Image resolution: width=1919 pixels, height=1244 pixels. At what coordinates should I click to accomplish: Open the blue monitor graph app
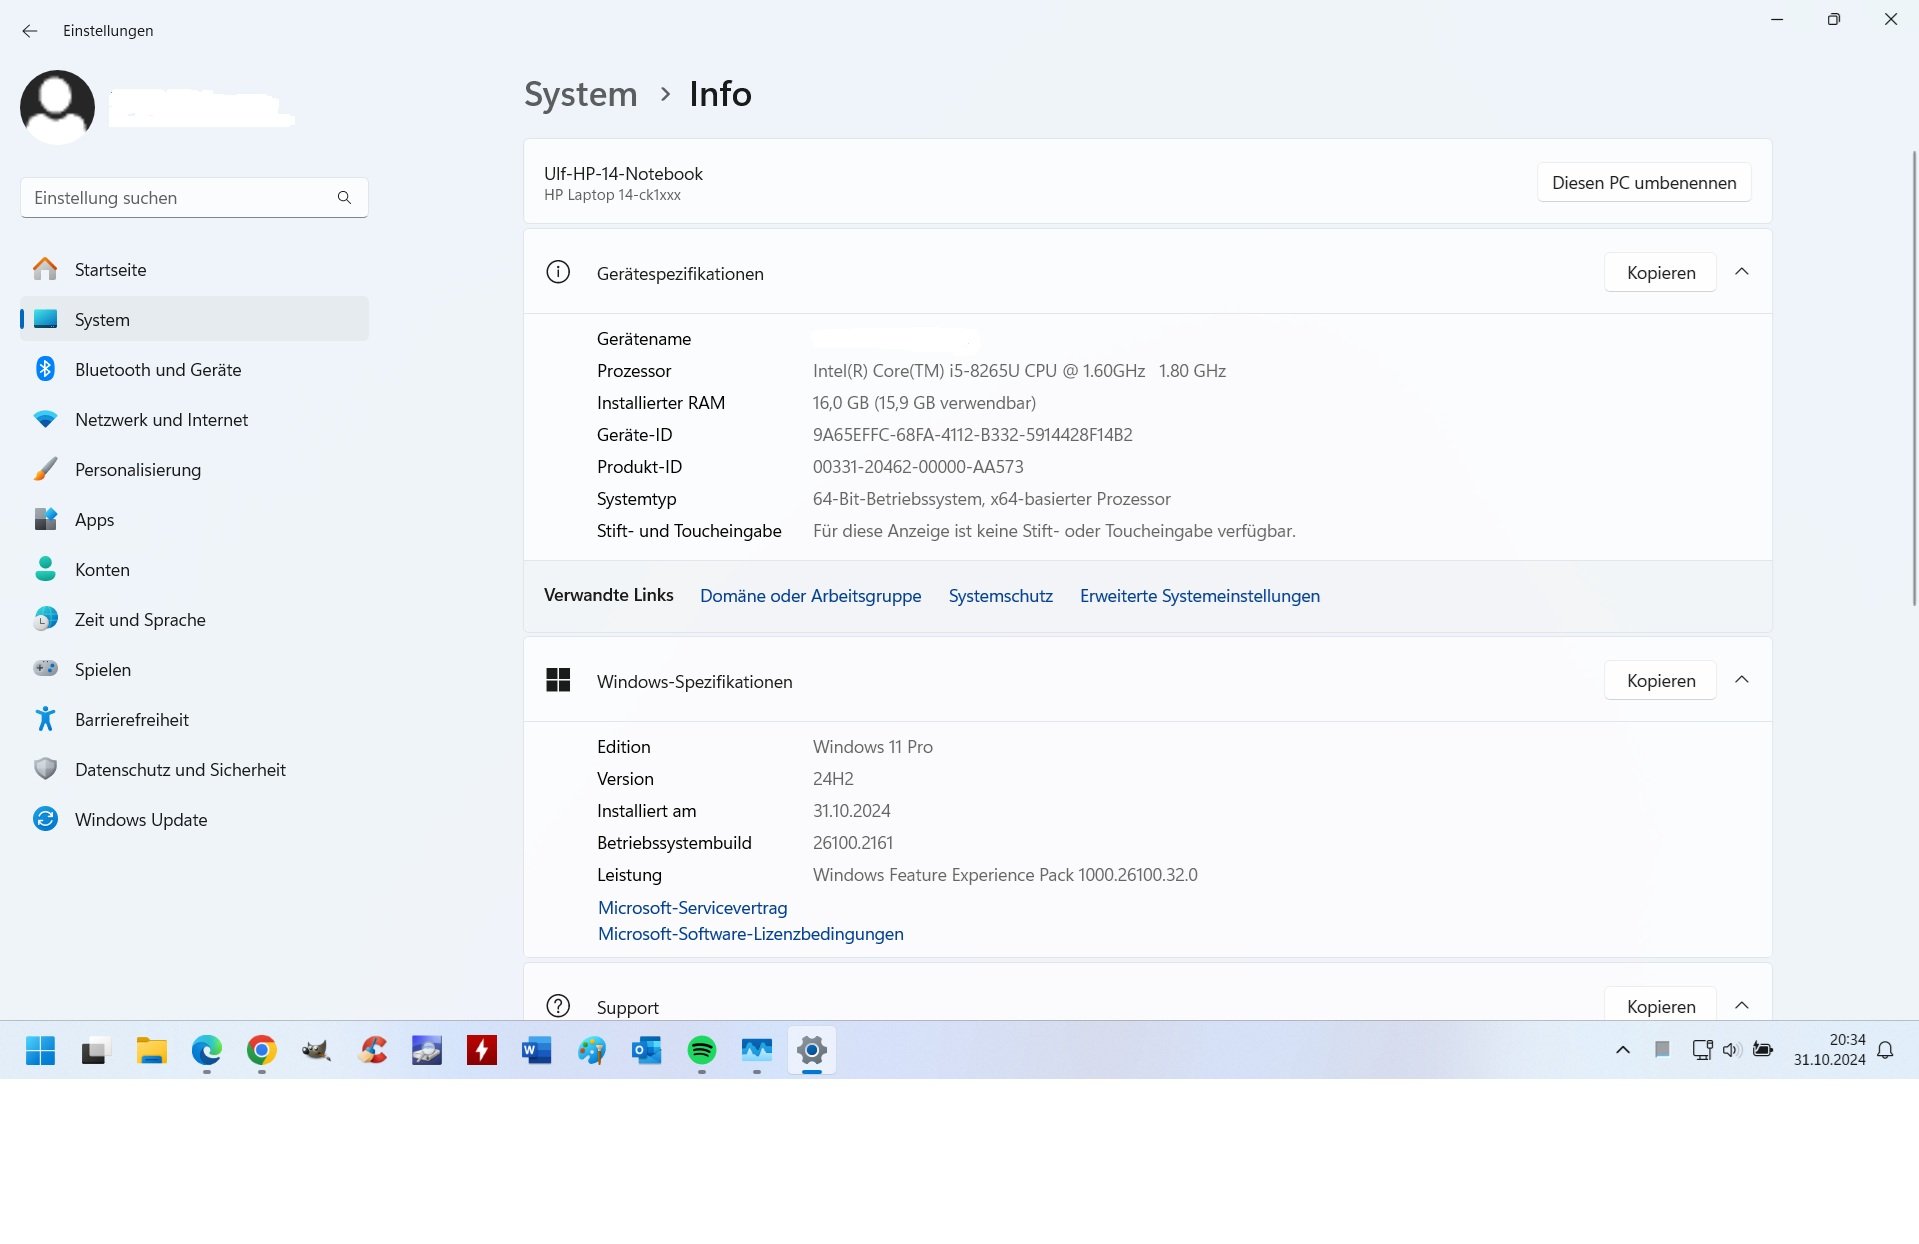pyautogui.click(x=757, y=1050)
